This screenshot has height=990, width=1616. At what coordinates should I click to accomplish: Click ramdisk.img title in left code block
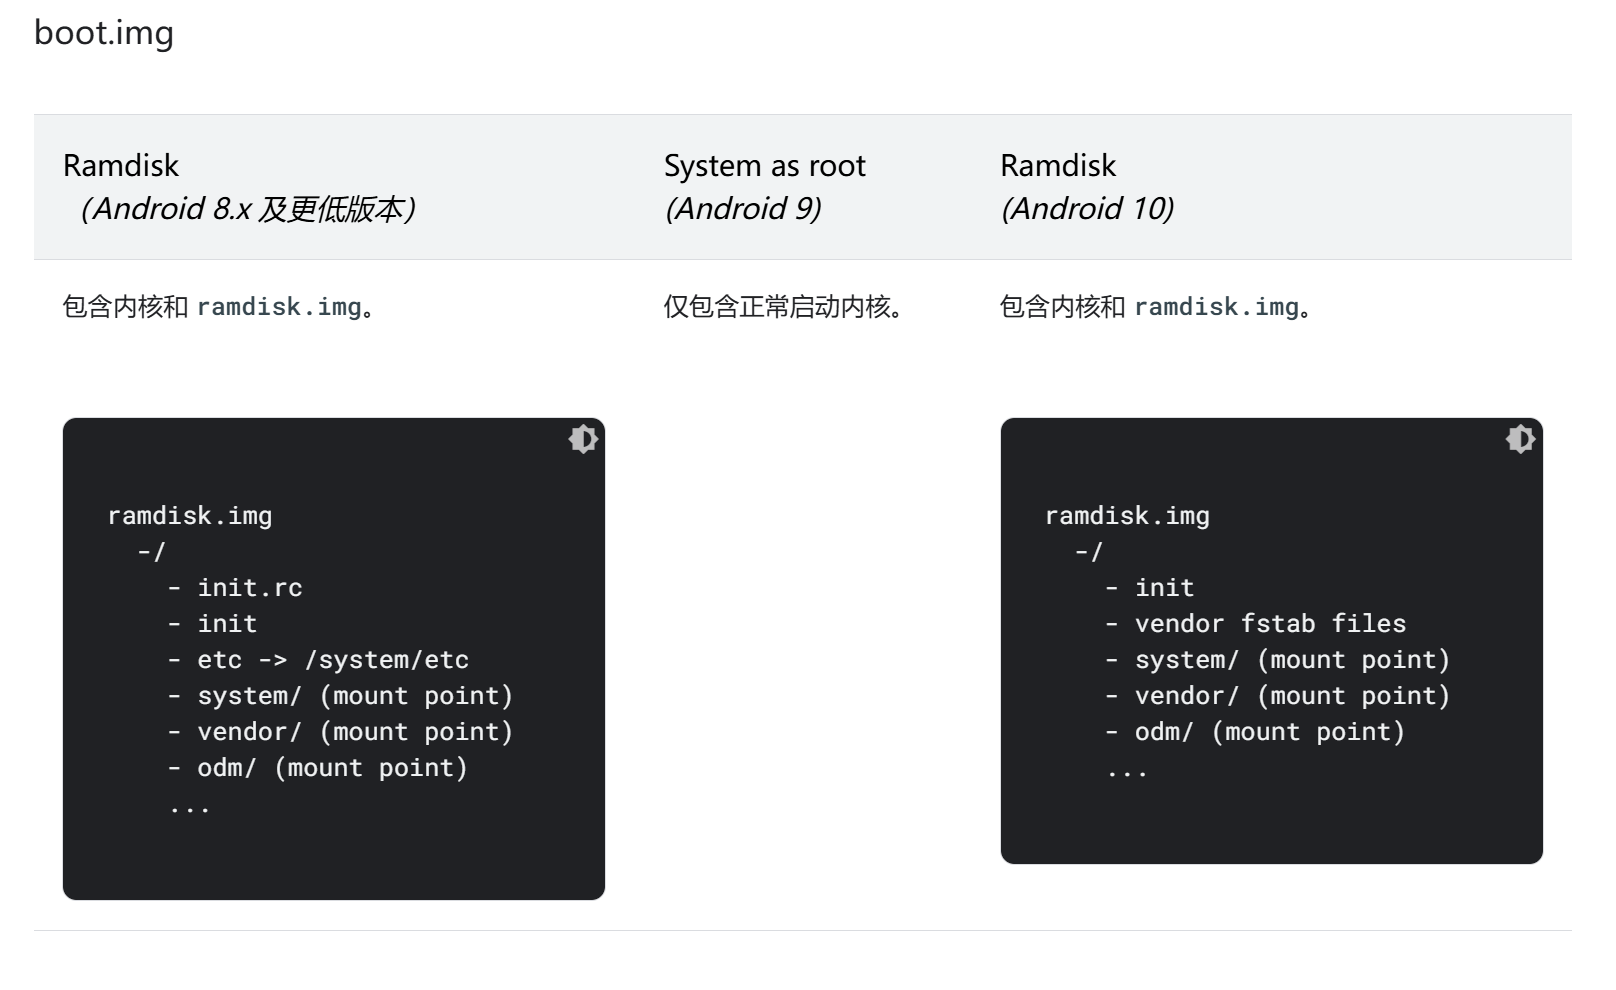[x=190, y=516]
